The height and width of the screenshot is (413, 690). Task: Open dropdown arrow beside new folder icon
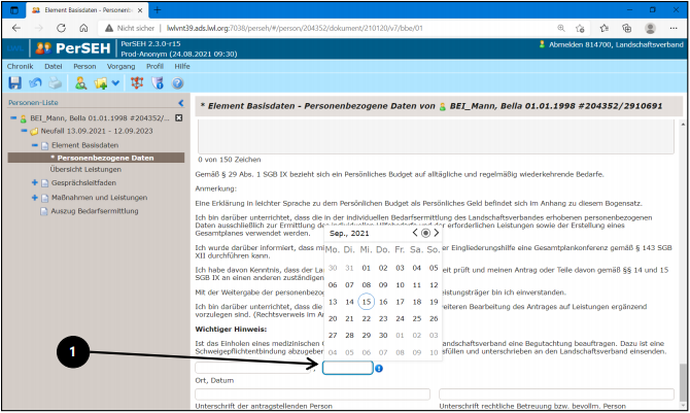[x=115, y=83]
